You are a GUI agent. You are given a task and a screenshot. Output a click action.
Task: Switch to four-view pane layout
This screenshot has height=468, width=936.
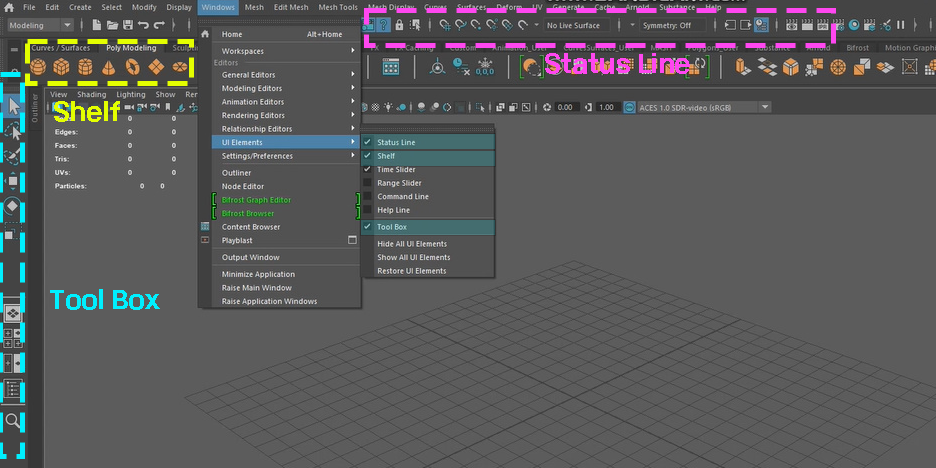[13, 337]
